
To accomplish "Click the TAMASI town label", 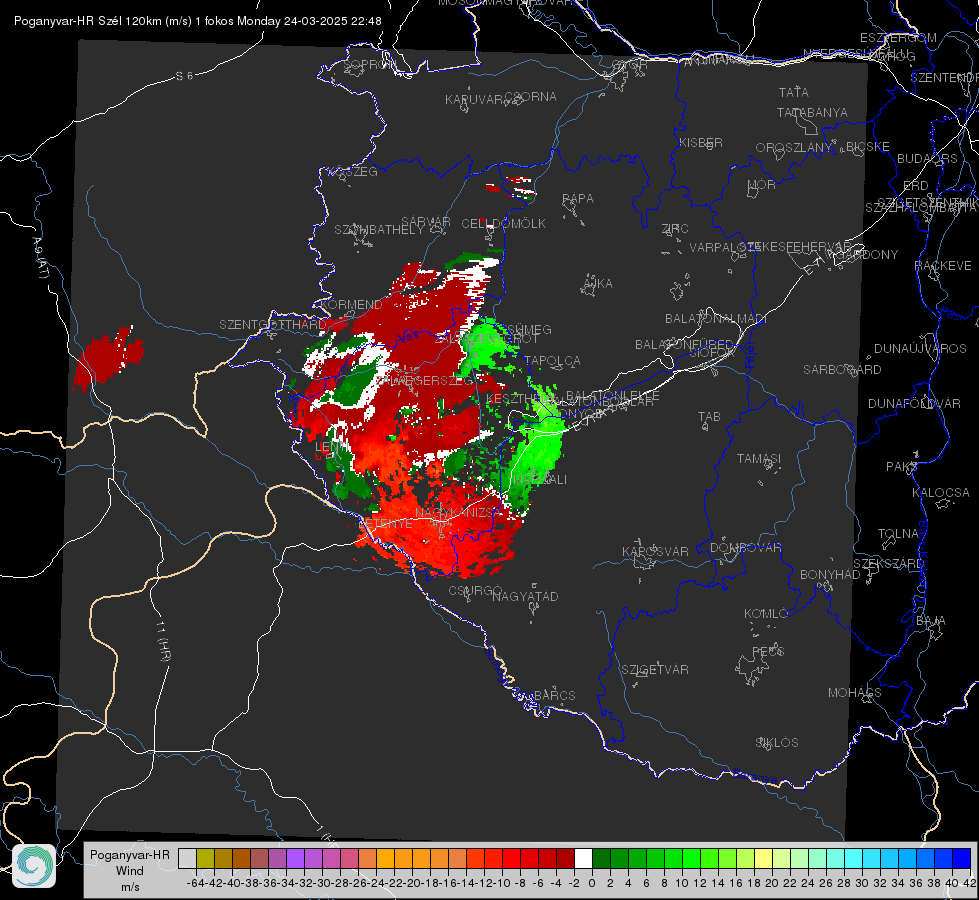I will click(x=759, y=458).
